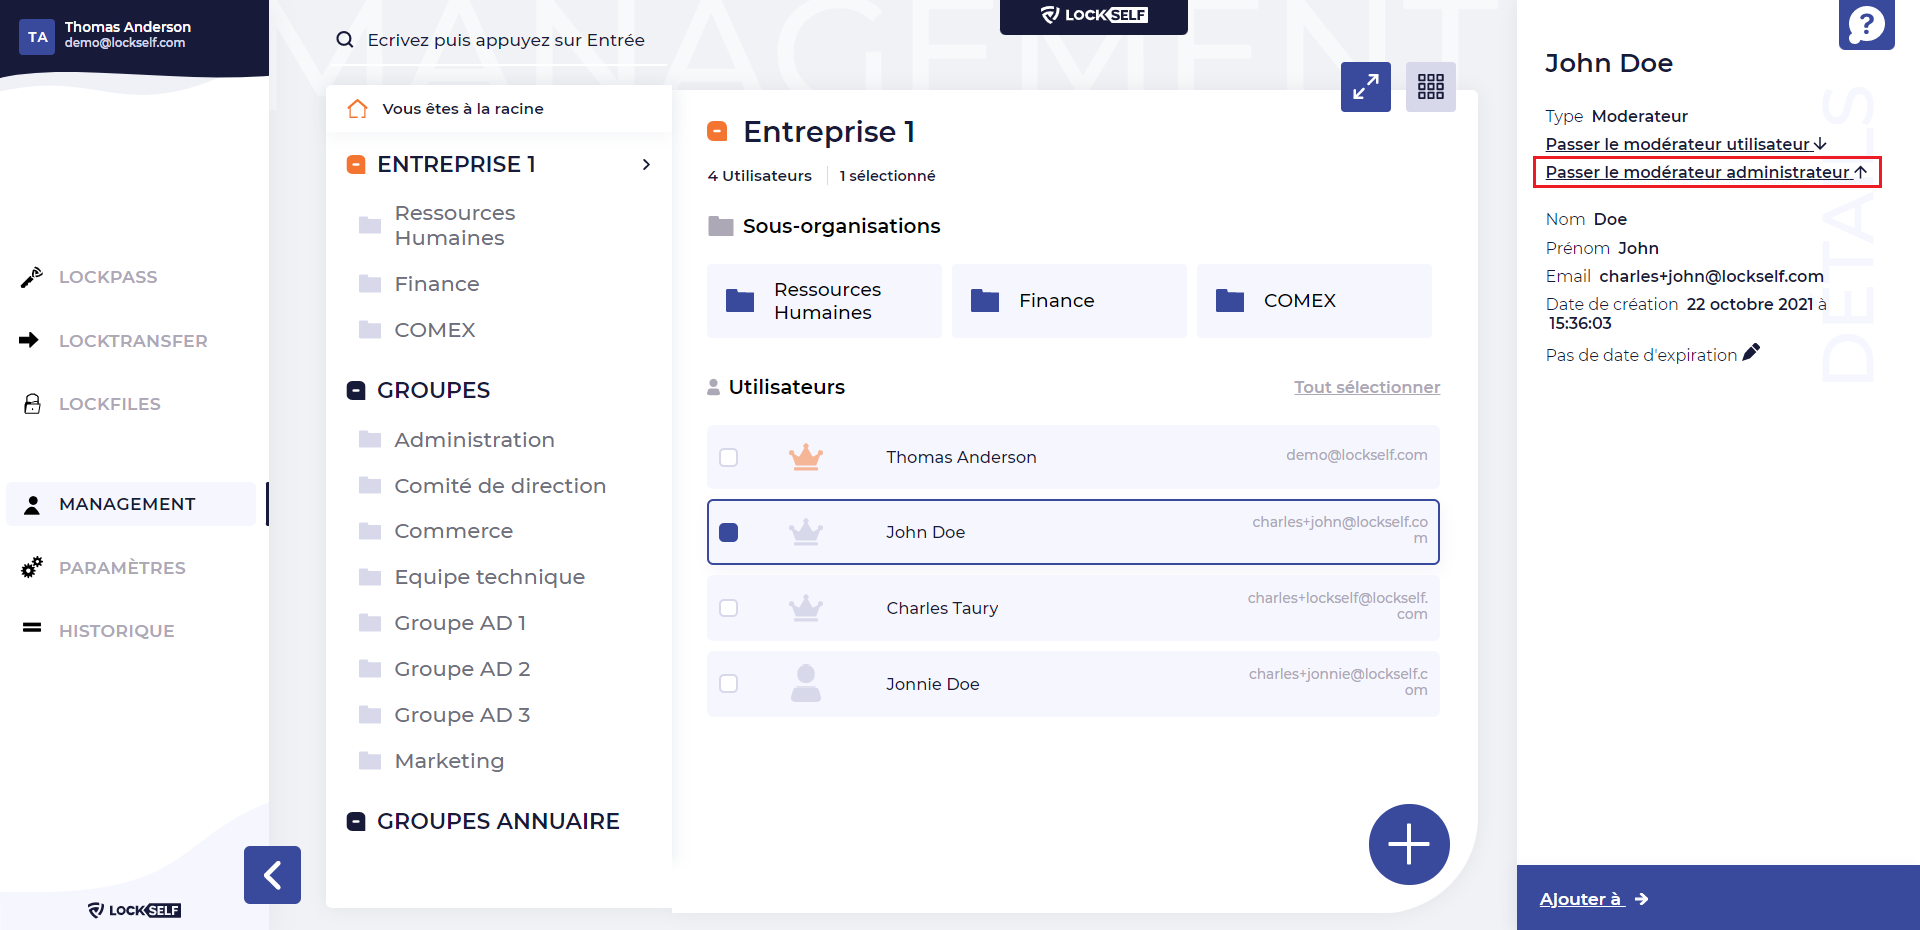
Task: Select the Jonnie Doe checkbox
Action: 729,684
